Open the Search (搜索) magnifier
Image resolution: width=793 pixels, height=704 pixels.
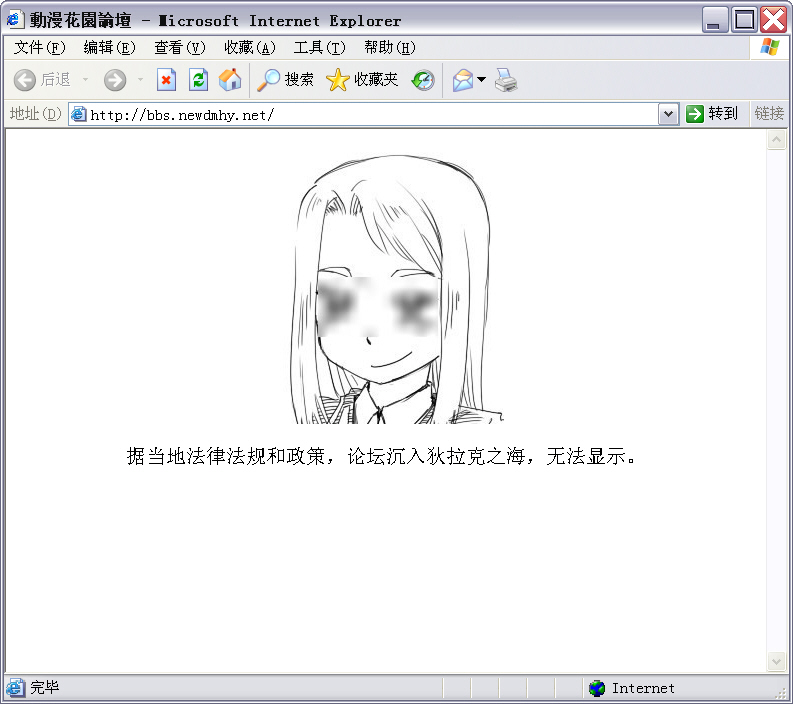286,80
